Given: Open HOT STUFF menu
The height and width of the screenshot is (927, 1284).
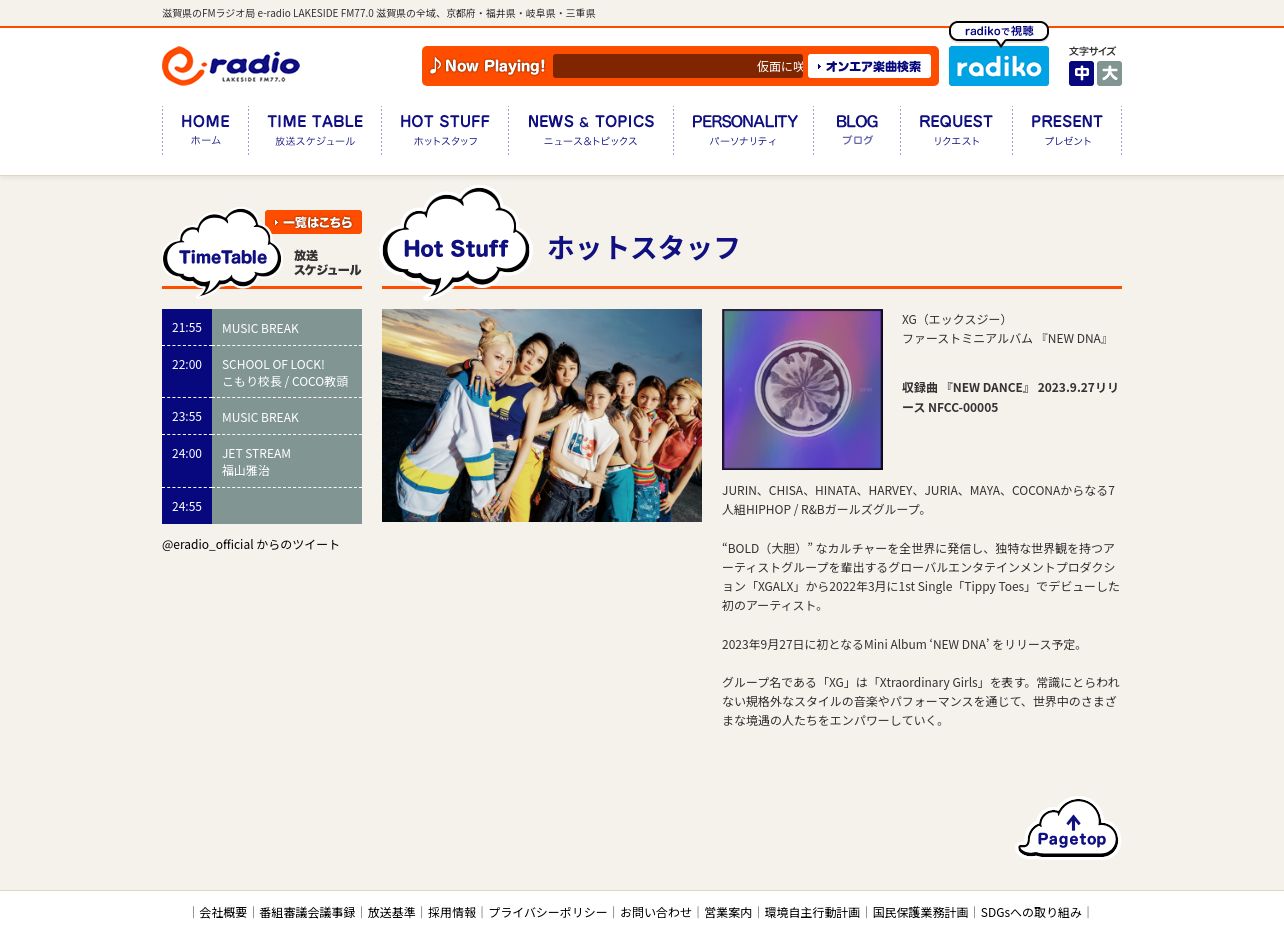Looking at the screenshot, I should click(445, 130).
